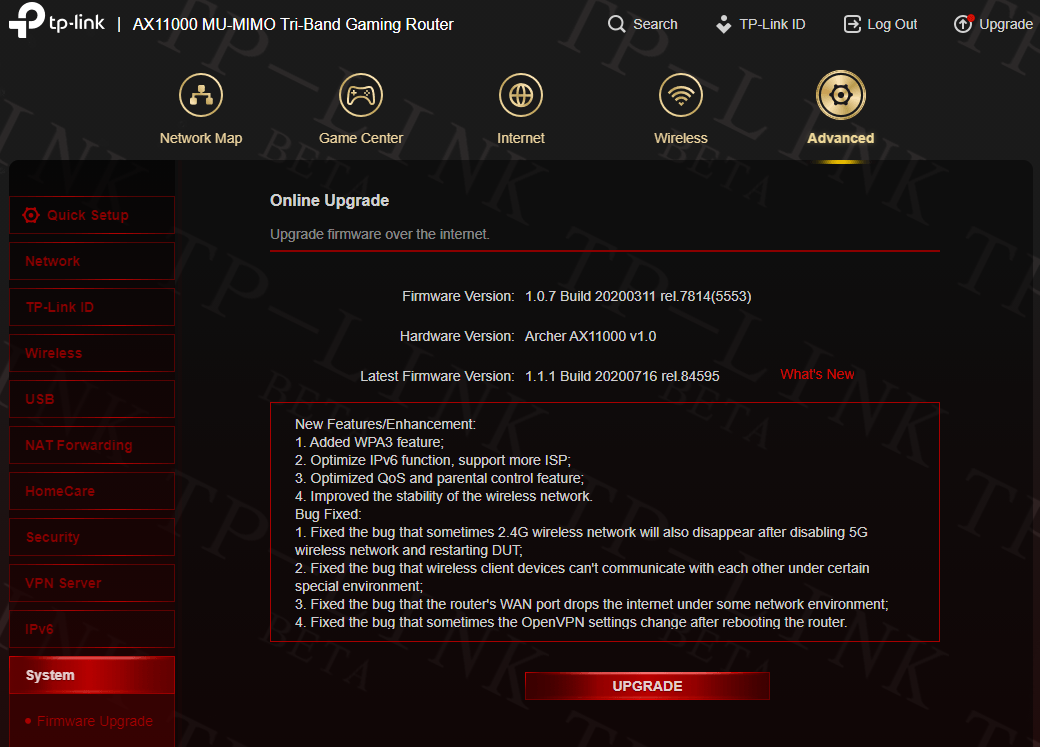This screenshot has height=747, width=1040.
Task: Expand the Wireless sidebar section
Action: [x=92, y=353]
